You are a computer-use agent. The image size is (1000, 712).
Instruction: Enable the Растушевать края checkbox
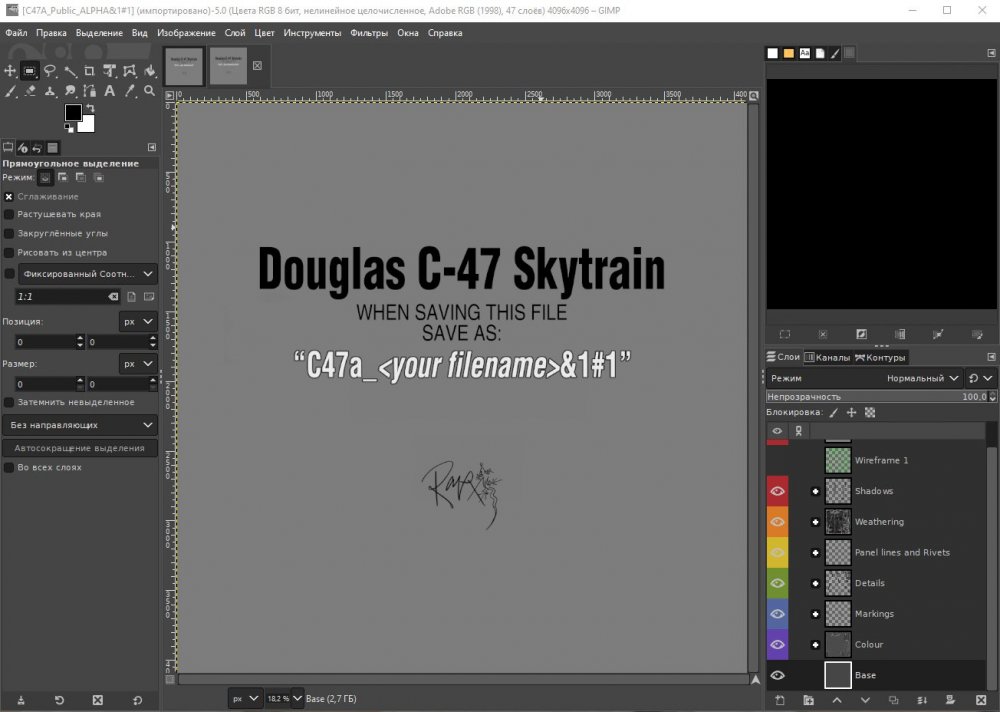coord(9,214)
